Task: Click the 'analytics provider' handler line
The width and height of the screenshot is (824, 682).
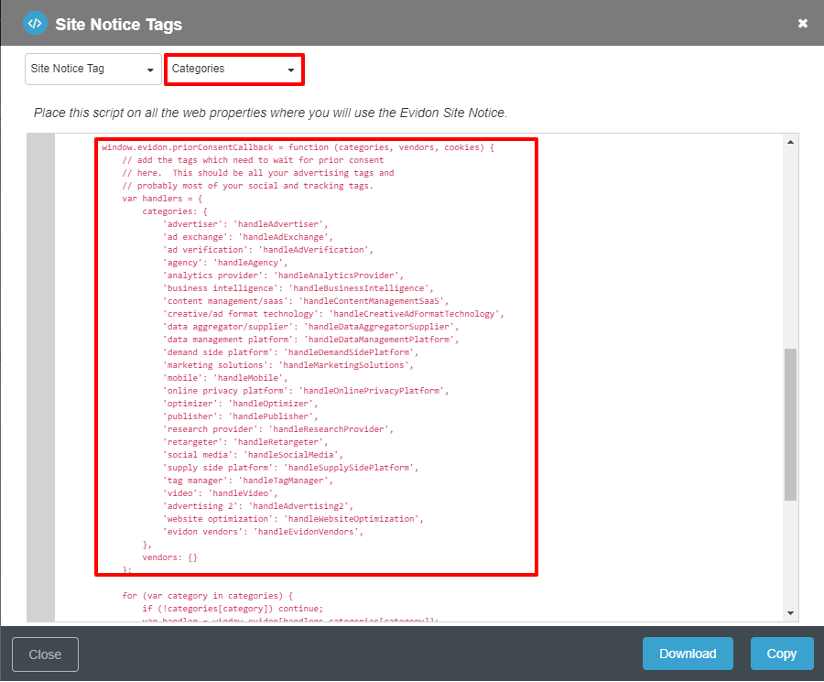Action: 283,275
